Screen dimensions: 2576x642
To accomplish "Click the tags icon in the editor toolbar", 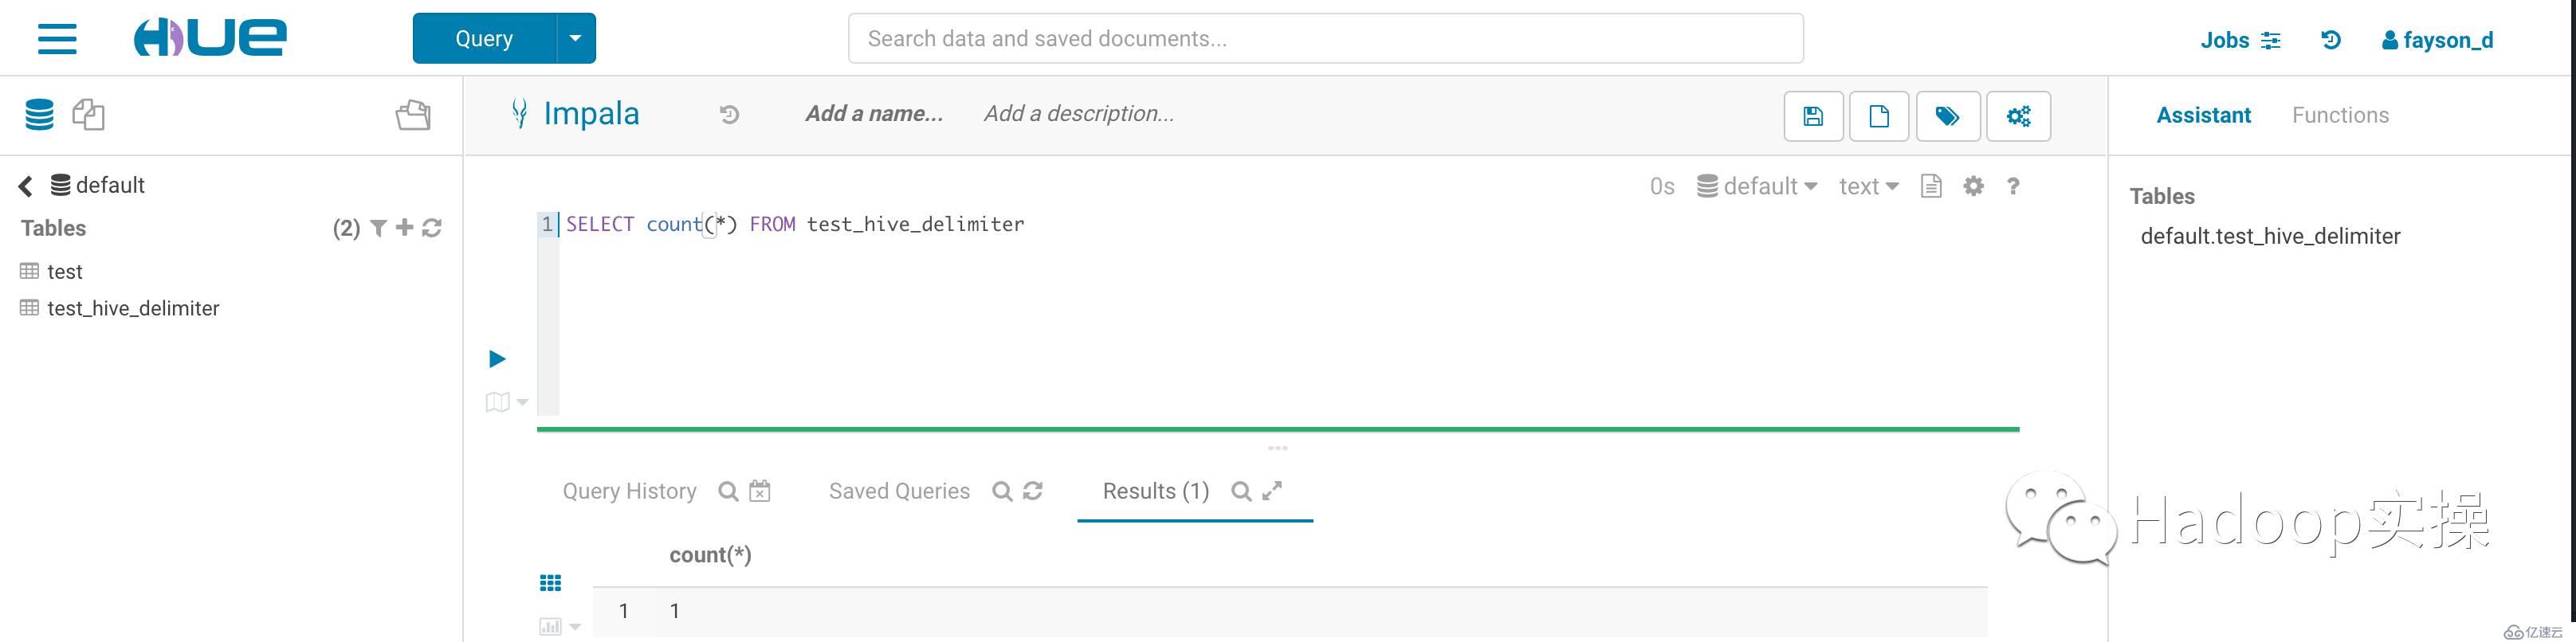I will 1947,116.
